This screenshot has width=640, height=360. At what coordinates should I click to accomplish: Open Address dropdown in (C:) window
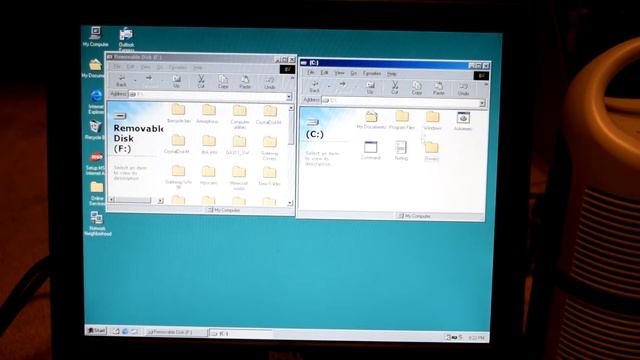tap(482, 103)
